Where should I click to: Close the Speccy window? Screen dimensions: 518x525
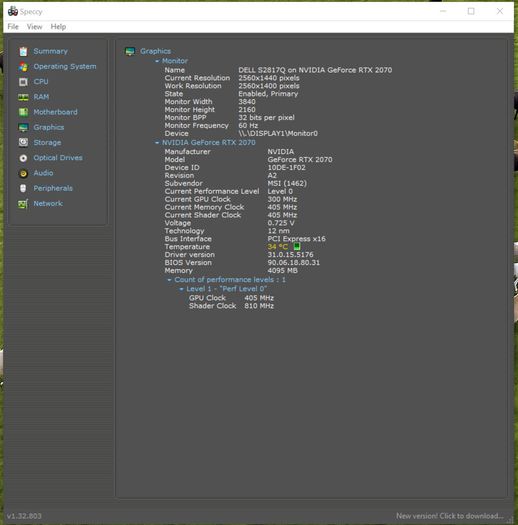click(500, 11)
